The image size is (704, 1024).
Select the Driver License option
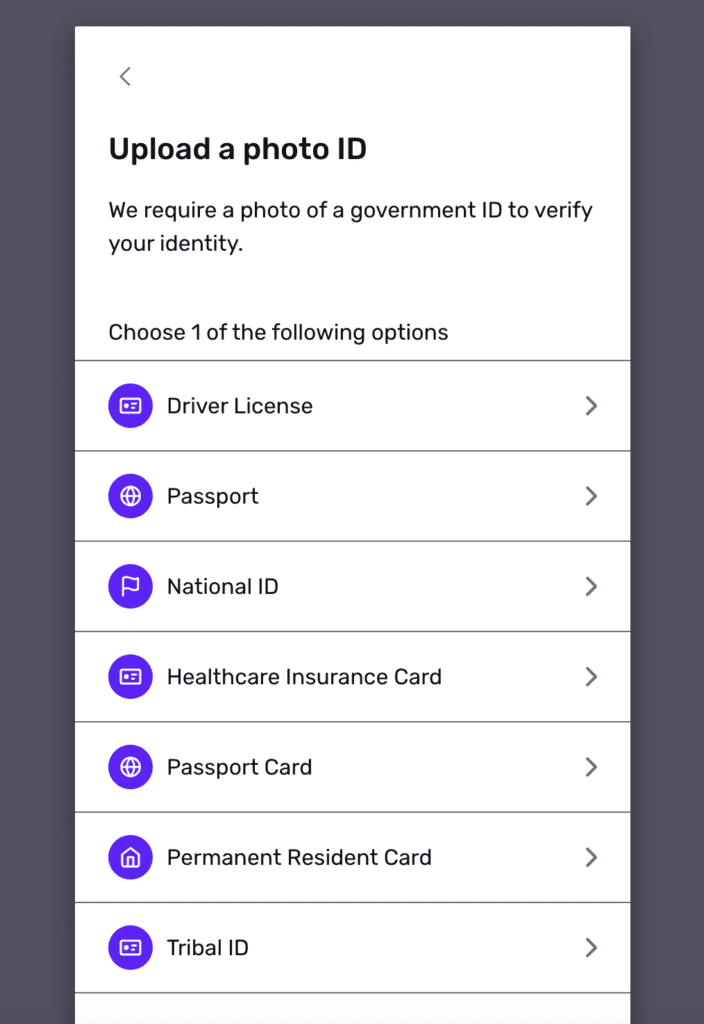click(352, 405)
